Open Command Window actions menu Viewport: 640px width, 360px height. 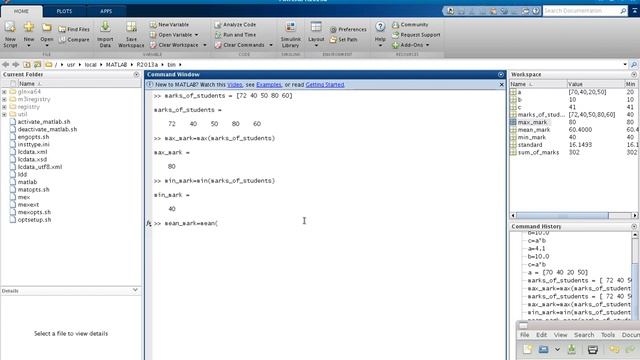click(501, 75)
